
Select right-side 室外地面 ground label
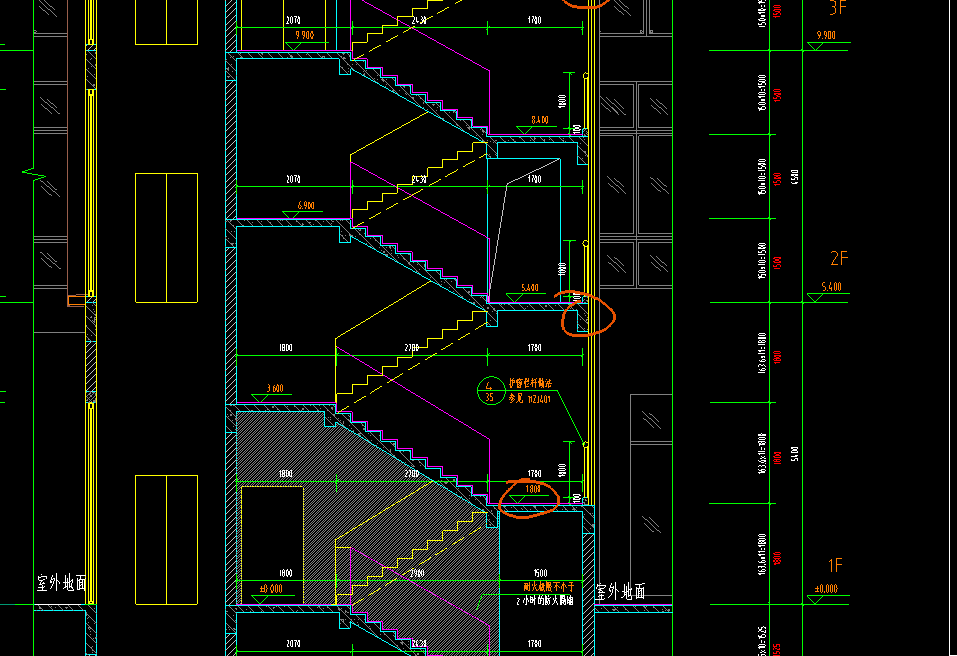click(621, 591)
